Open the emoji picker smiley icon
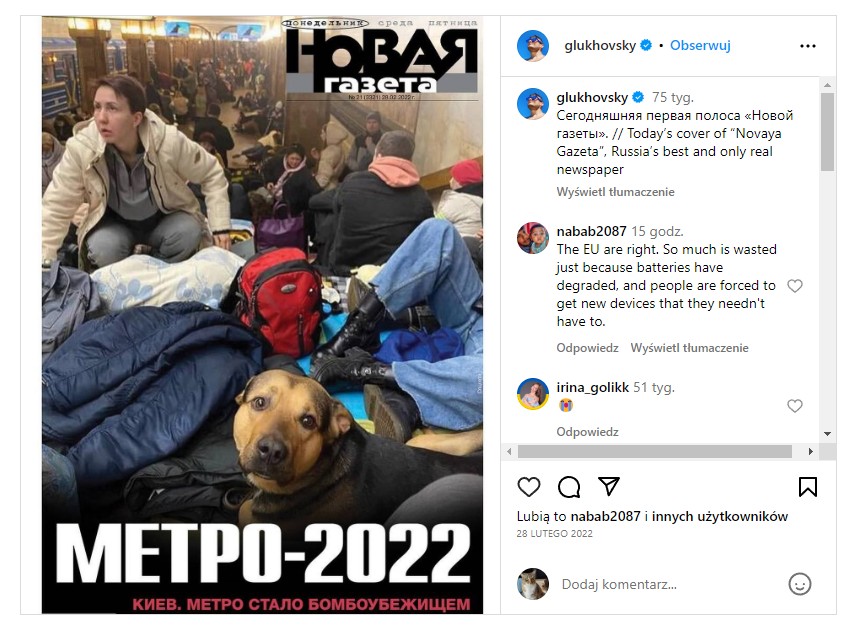The image size is (862, 639). tap(800, 584)
